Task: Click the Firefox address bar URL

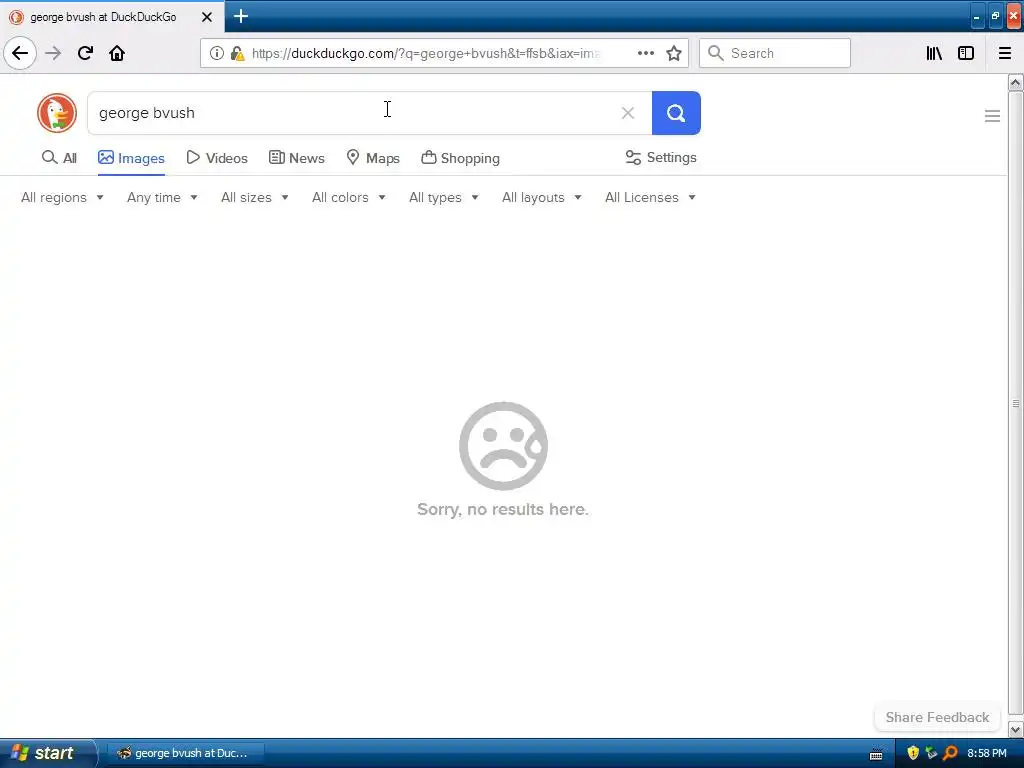Action: click(x=426, y=53)
